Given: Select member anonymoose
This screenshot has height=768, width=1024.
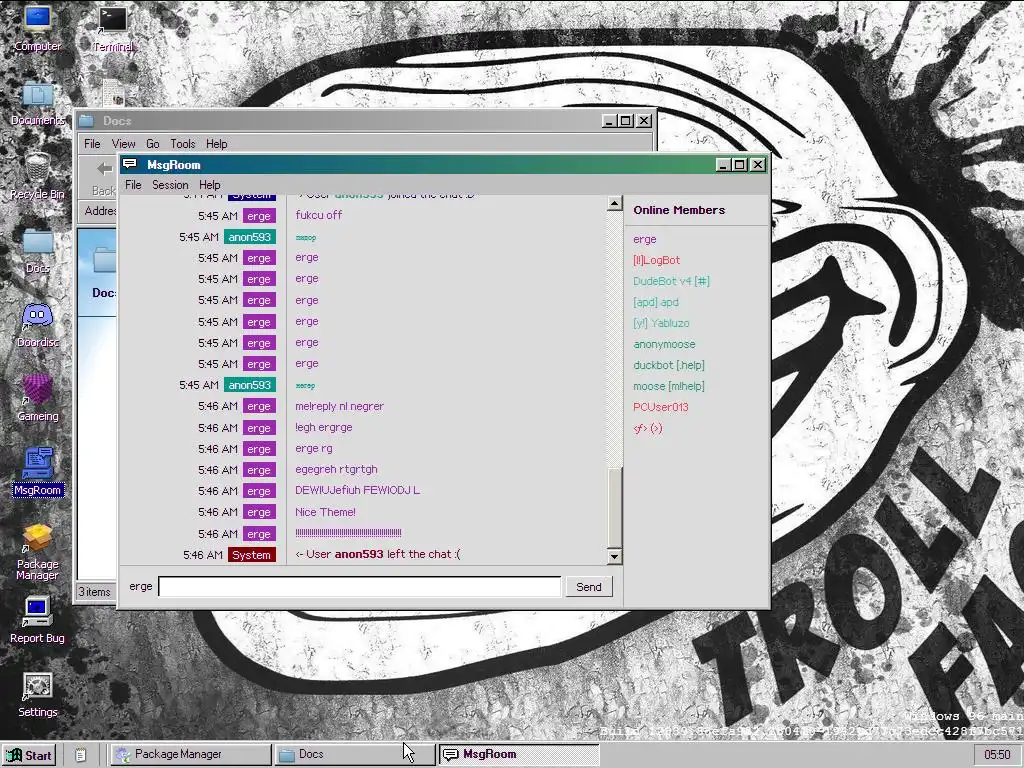Looking at the screenshot, I should 664,344.
